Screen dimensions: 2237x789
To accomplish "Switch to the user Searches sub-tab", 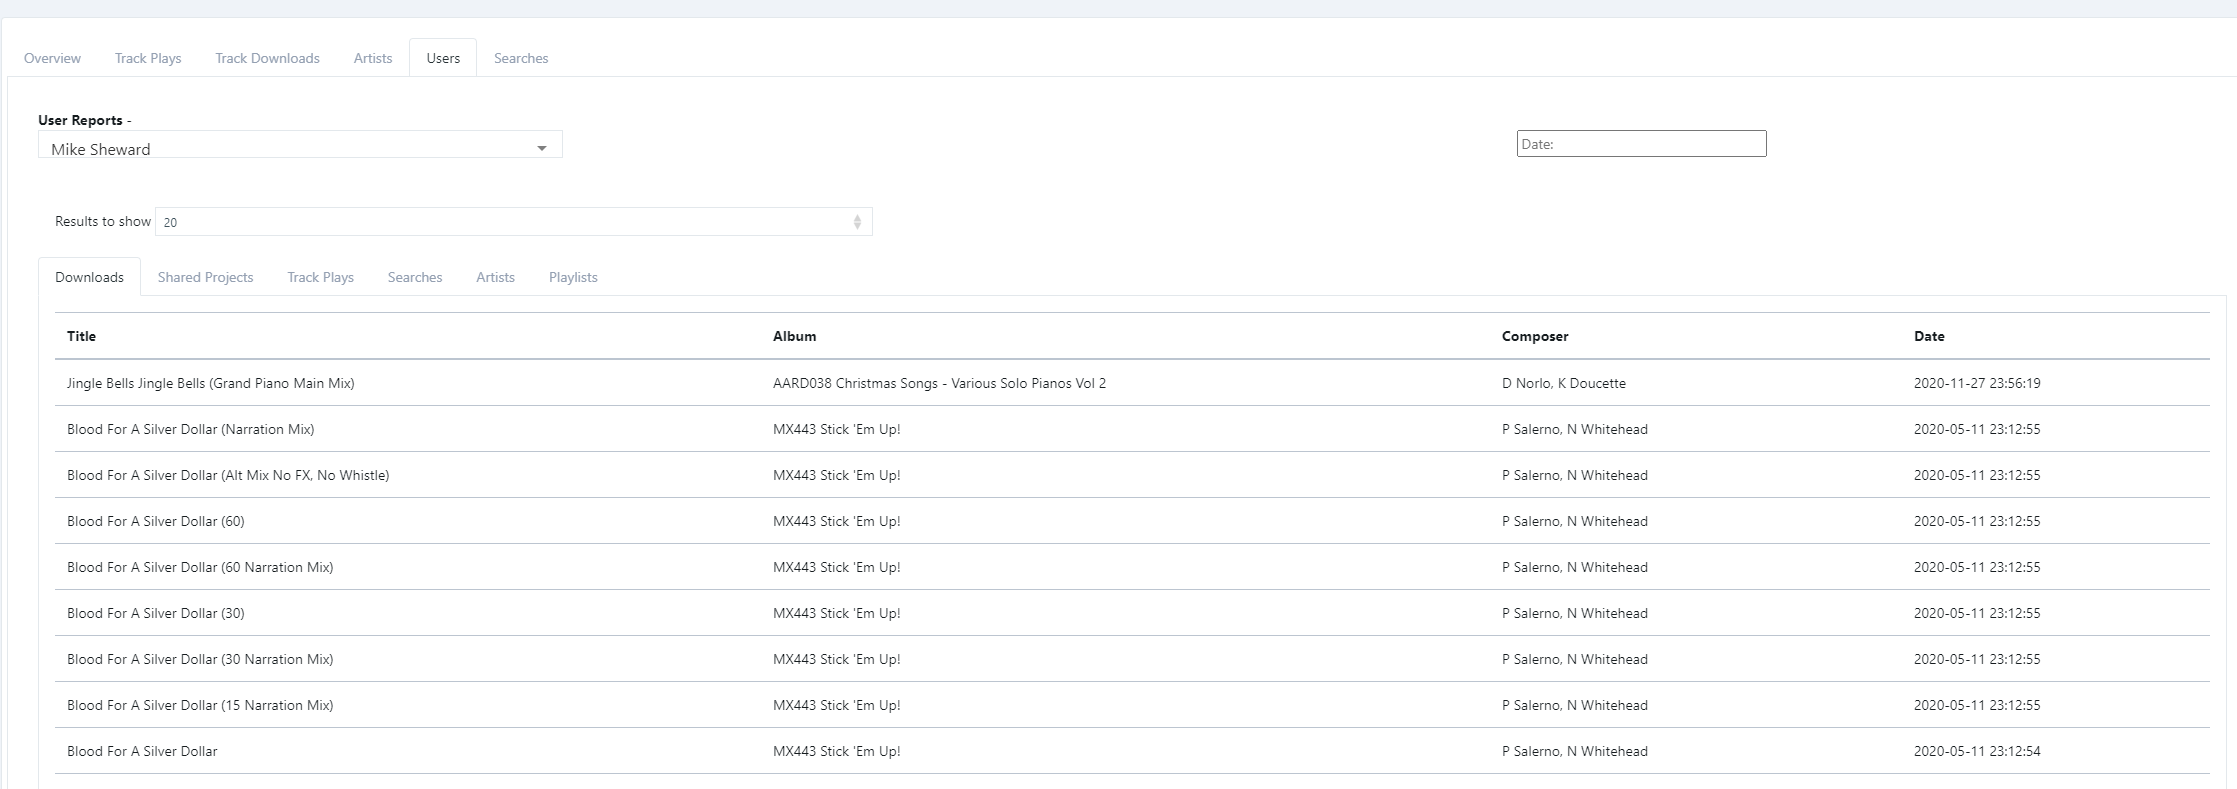I will [414, 277].
